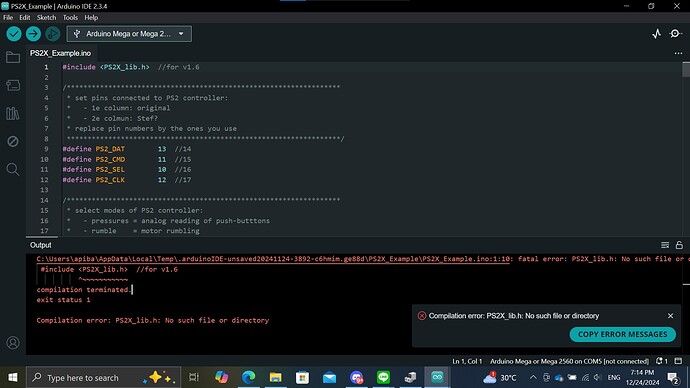Click the Arduino Mega on COM5 status text
This screenshot has width=690, height=388.
(x=569, y=361)
